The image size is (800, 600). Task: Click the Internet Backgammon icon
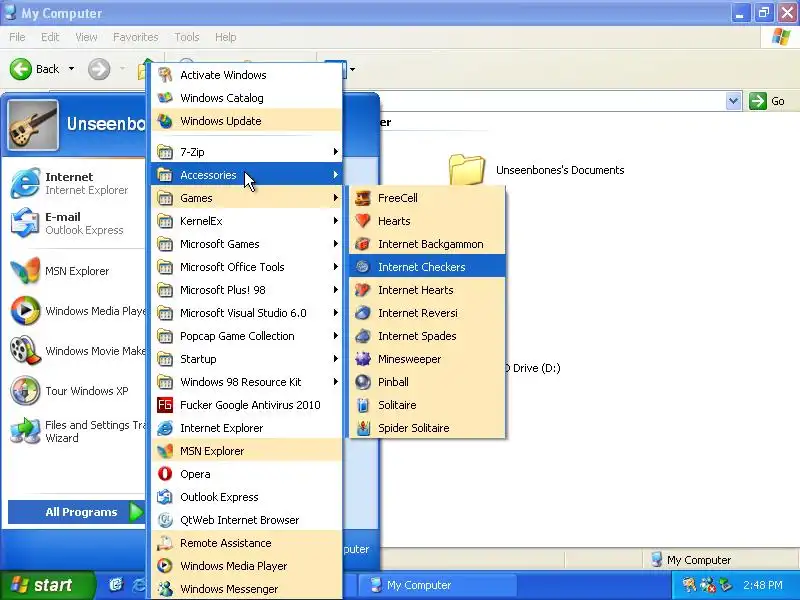(x=363, y=244)
